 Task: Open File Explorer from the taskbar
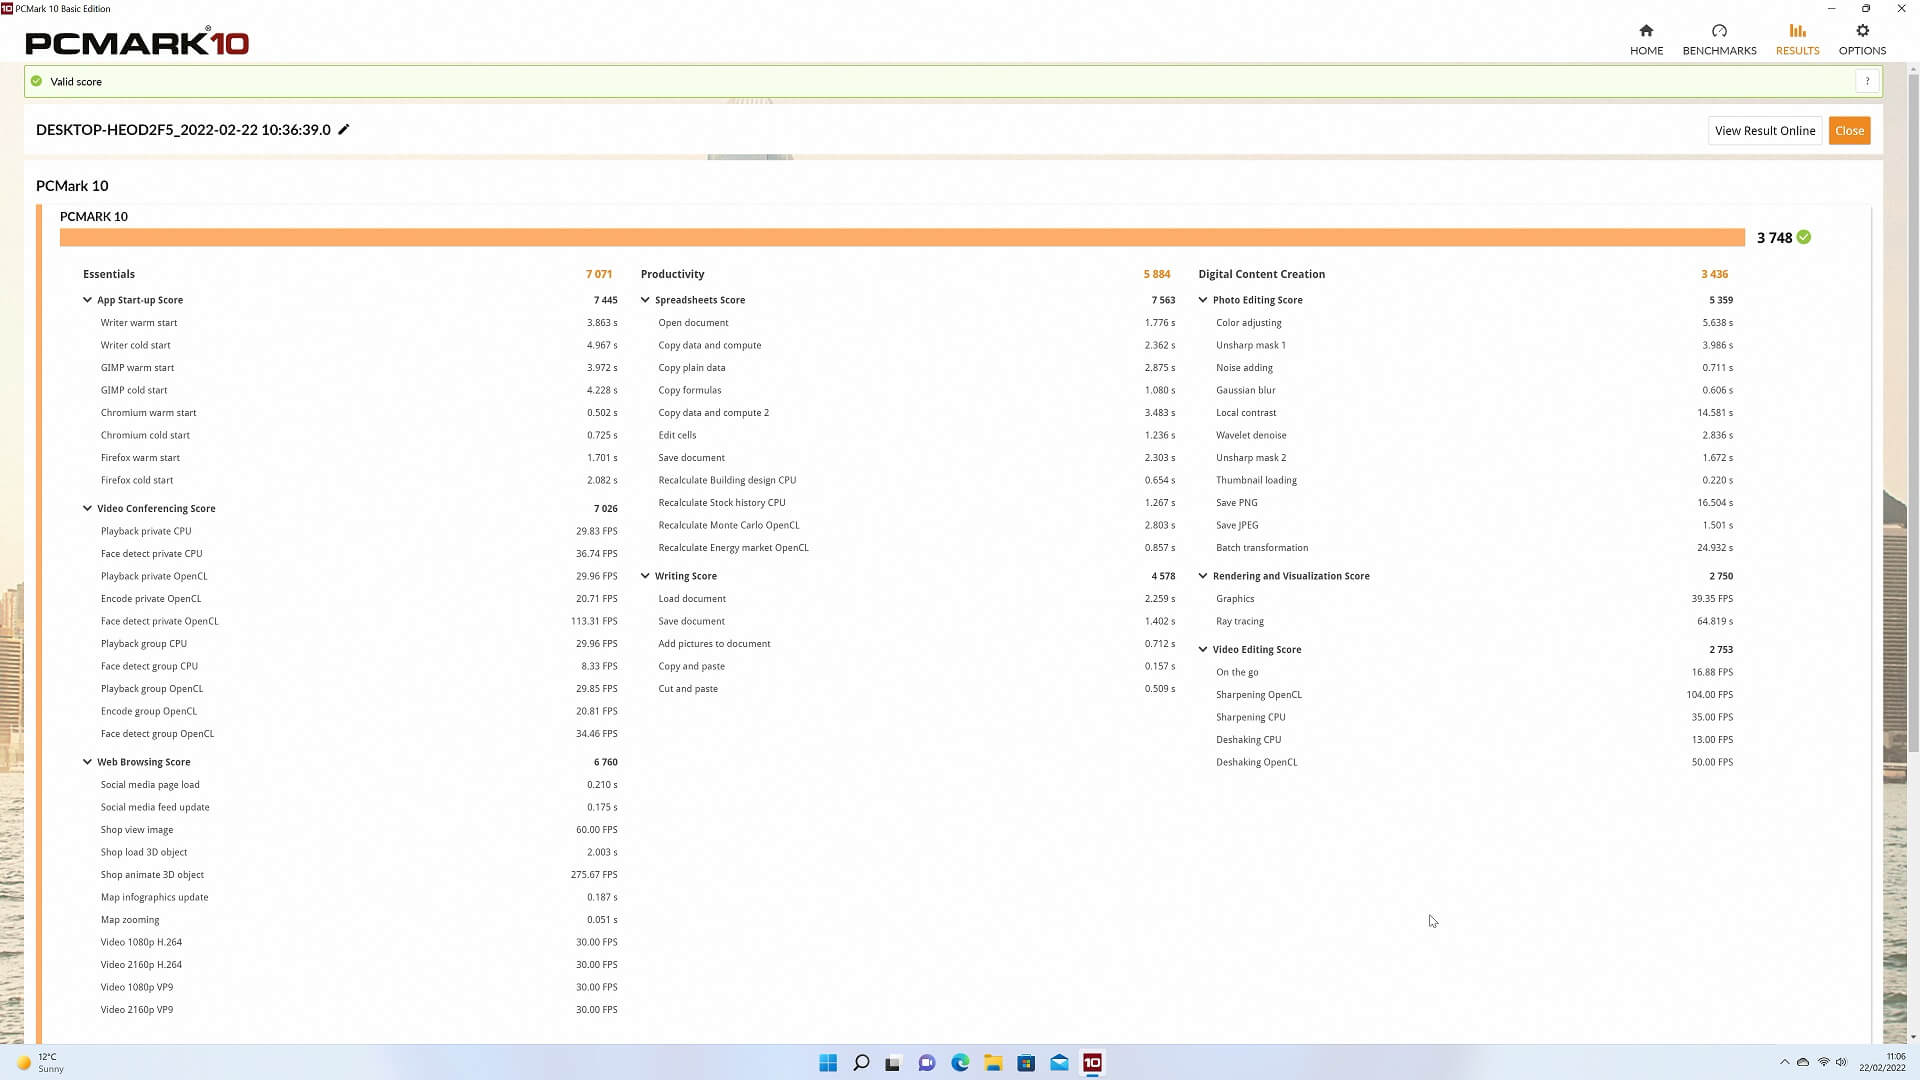993,1062
